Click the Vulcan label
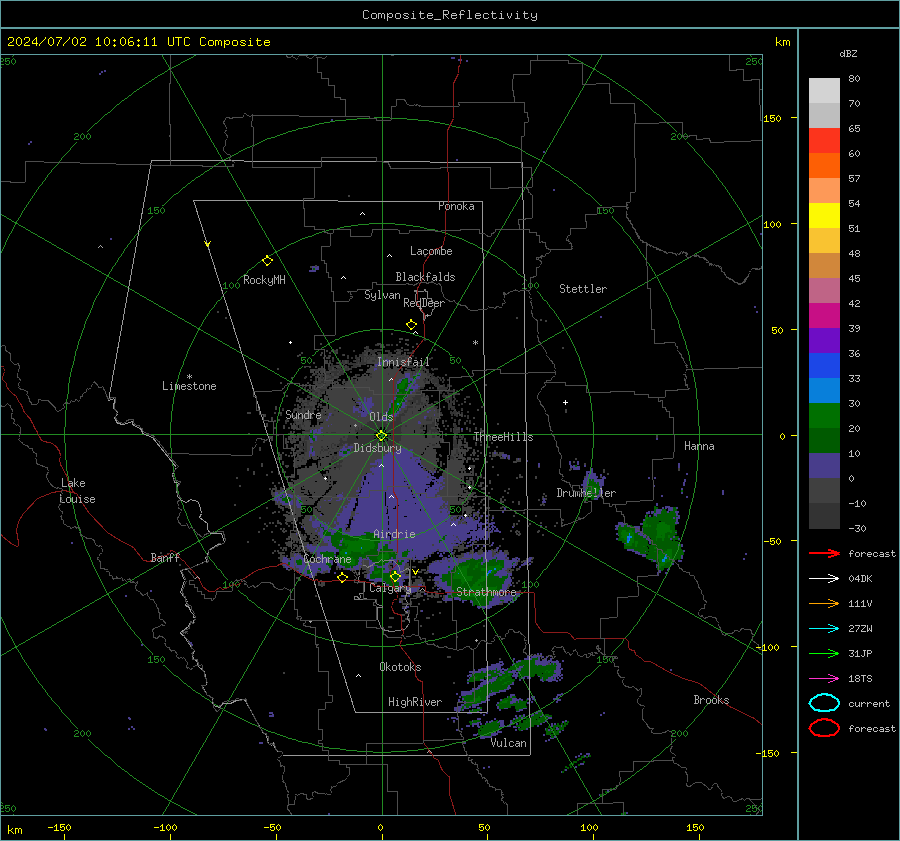900x841 pixels. pyautogui.click(x=508, y=743)
